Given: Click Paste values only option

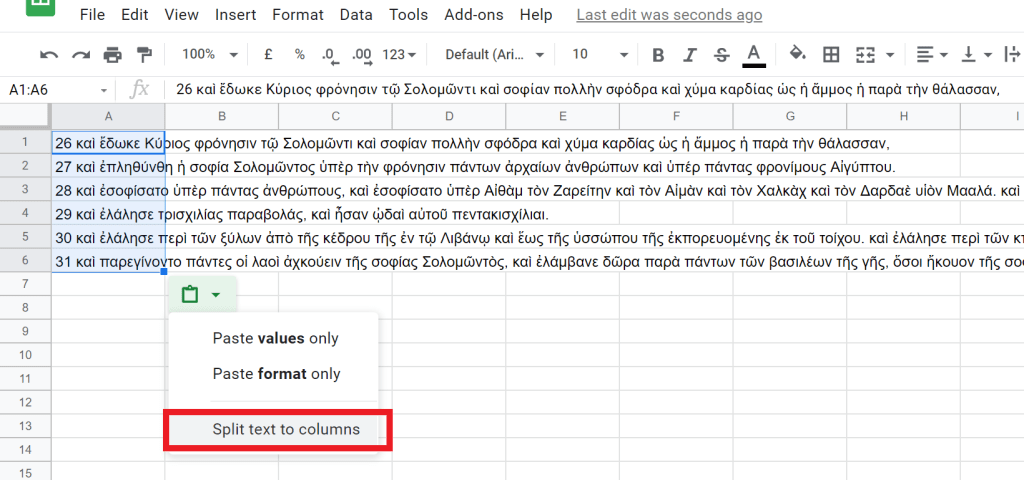Looking at the screenshot, I should coord(276,338).
